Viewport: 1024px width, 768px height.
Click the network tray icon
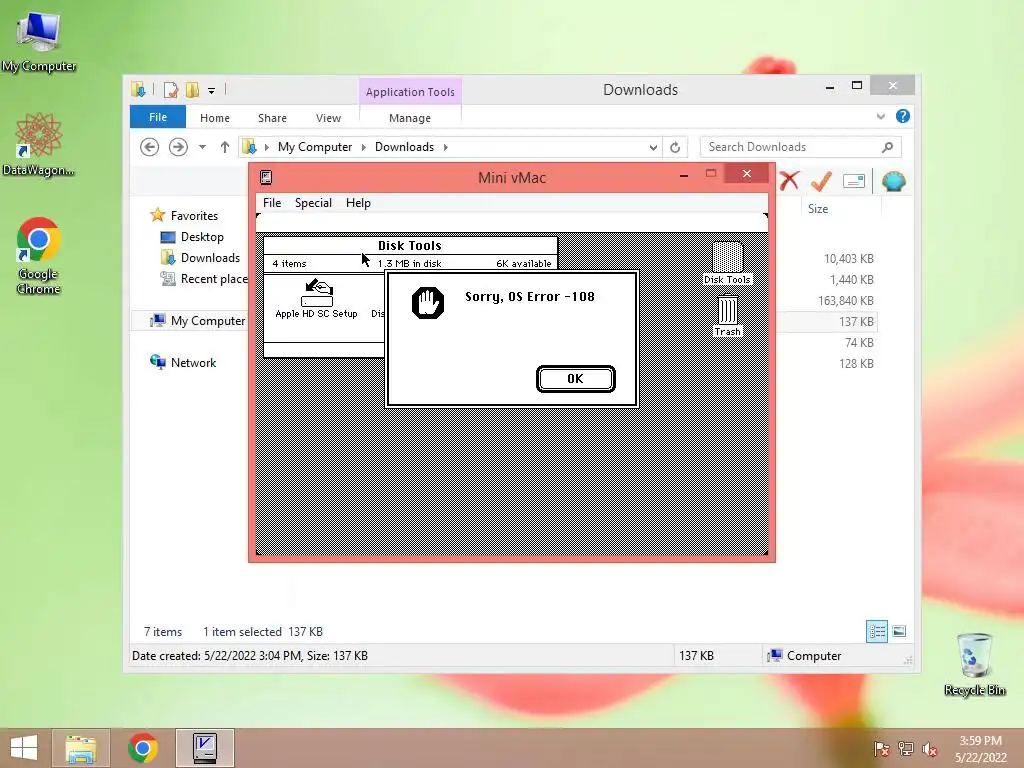click(x=905, y=748)
